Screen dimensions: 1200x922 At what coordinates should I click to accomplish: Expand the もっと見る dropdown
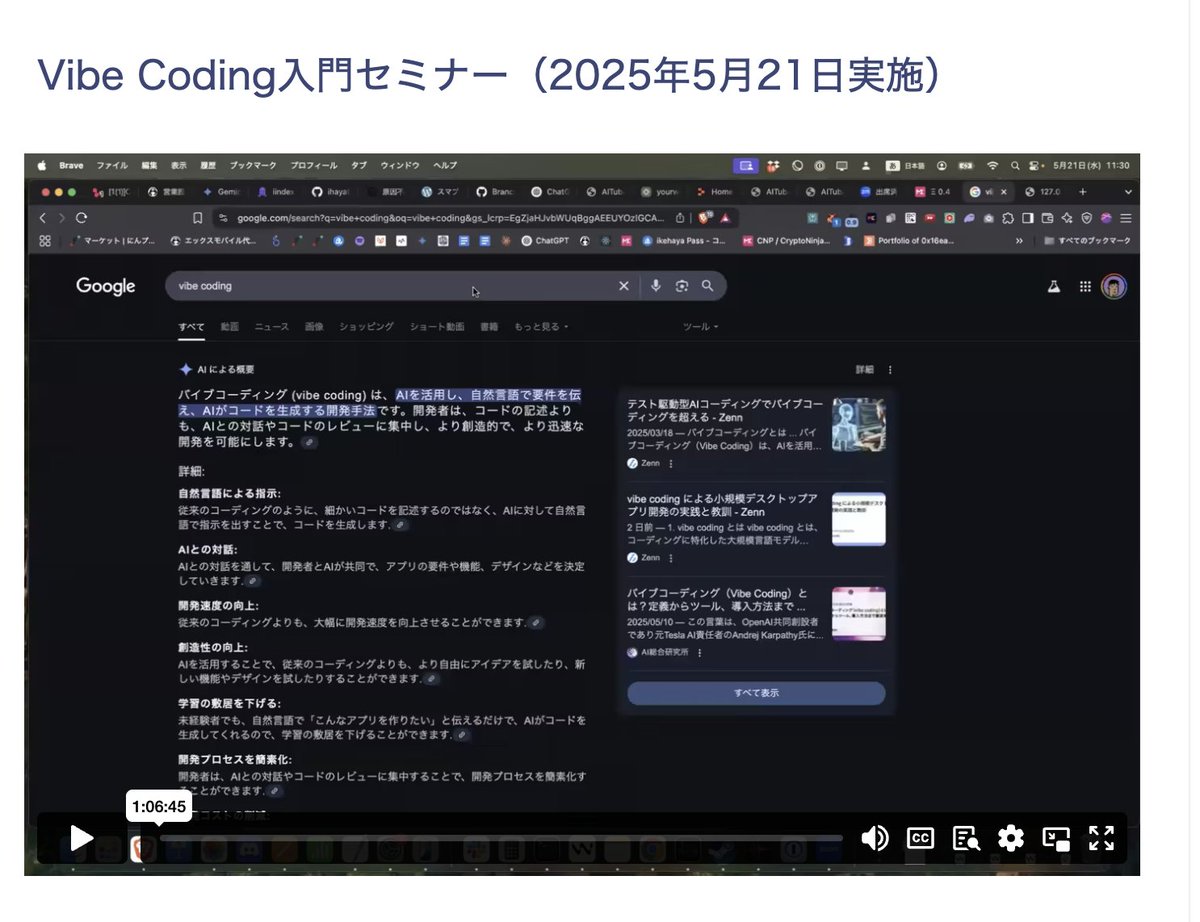(x=541, y=327)
